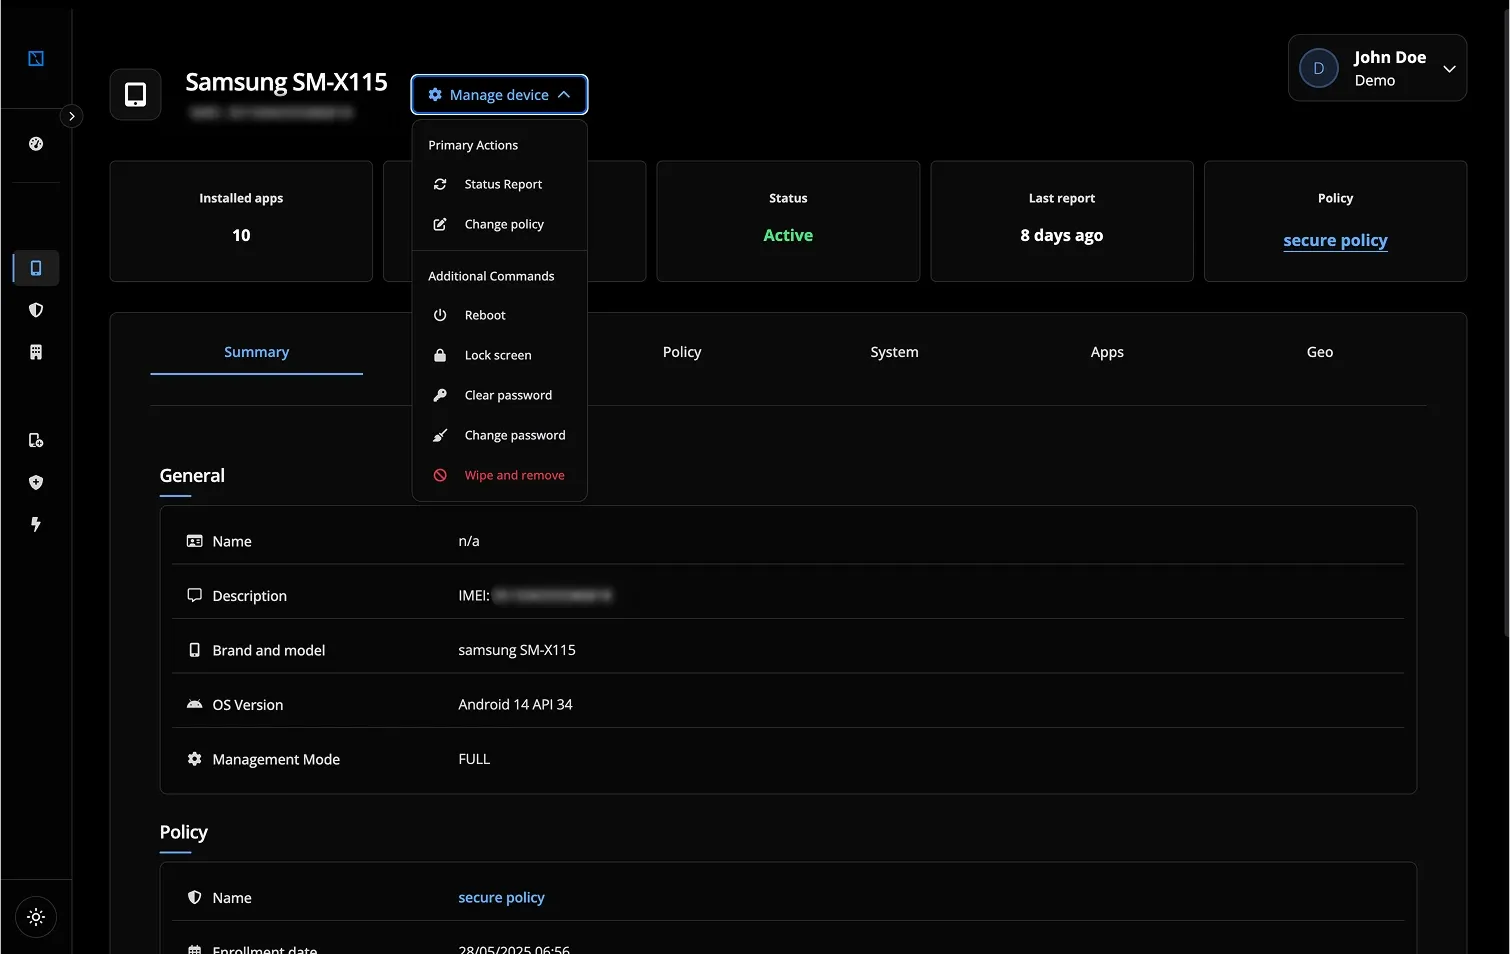
Task: Toggle the light/dark theme sun button
Action: 36,917
